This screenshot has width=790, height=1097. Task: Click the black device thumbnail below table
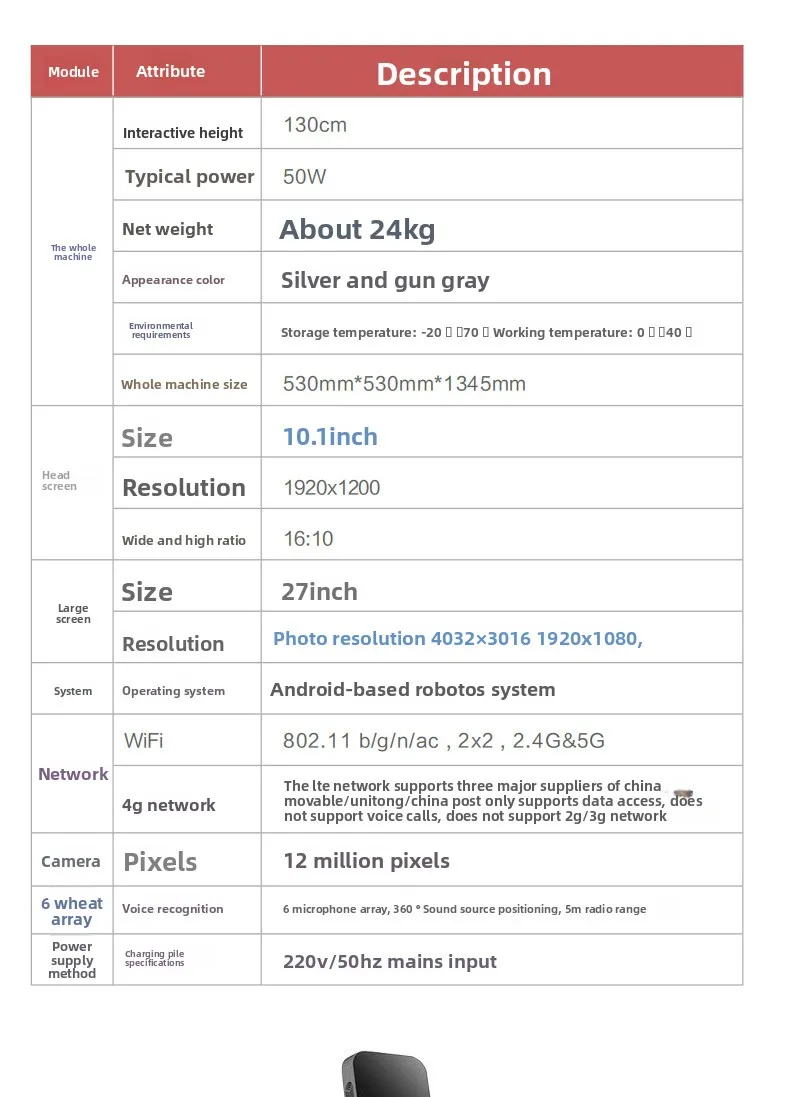(386, 1074)
